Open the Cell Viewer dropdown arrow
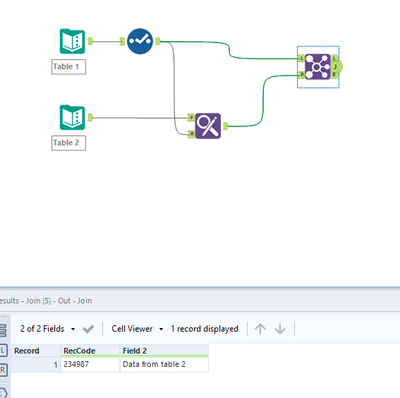 (161, 329)
